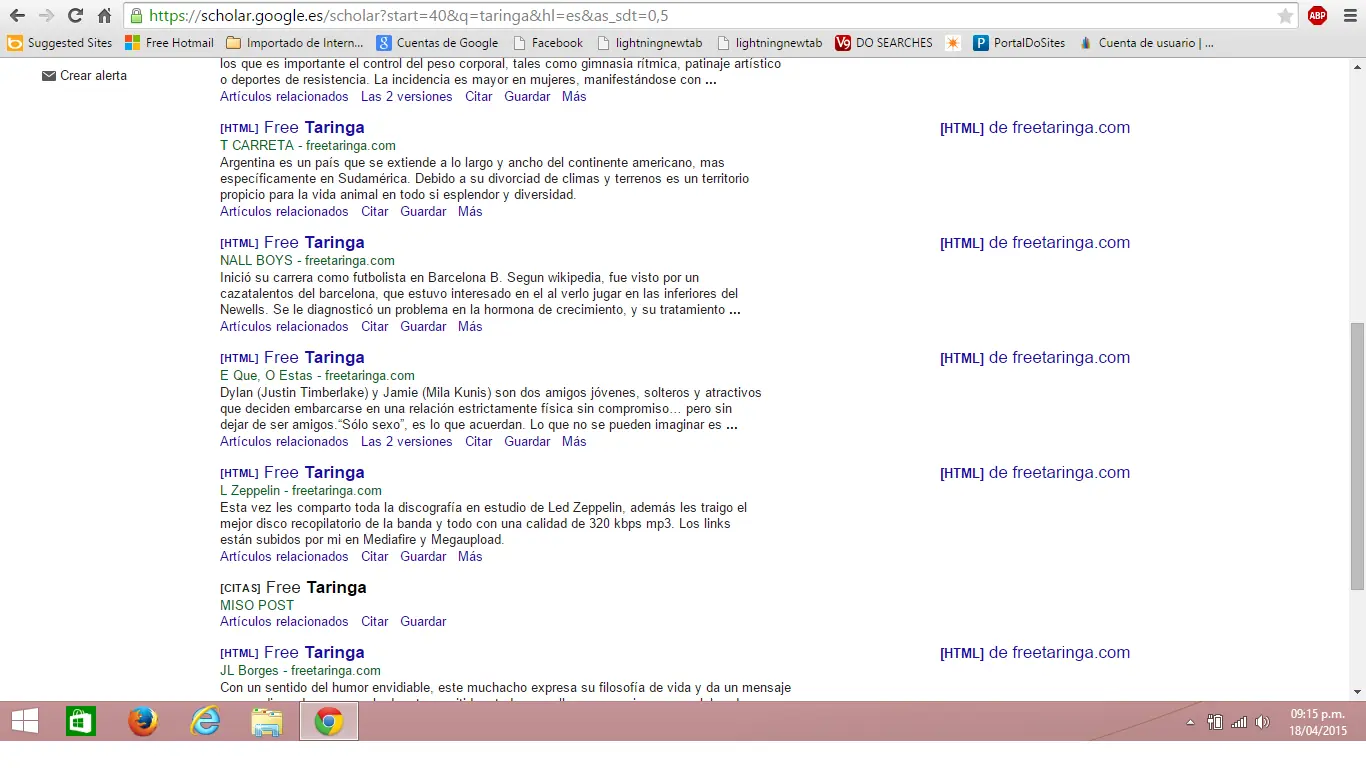Open the Free Hotmail bookmark
The width and height of the screenshot is (1366, 768).
tap(169, 43)
